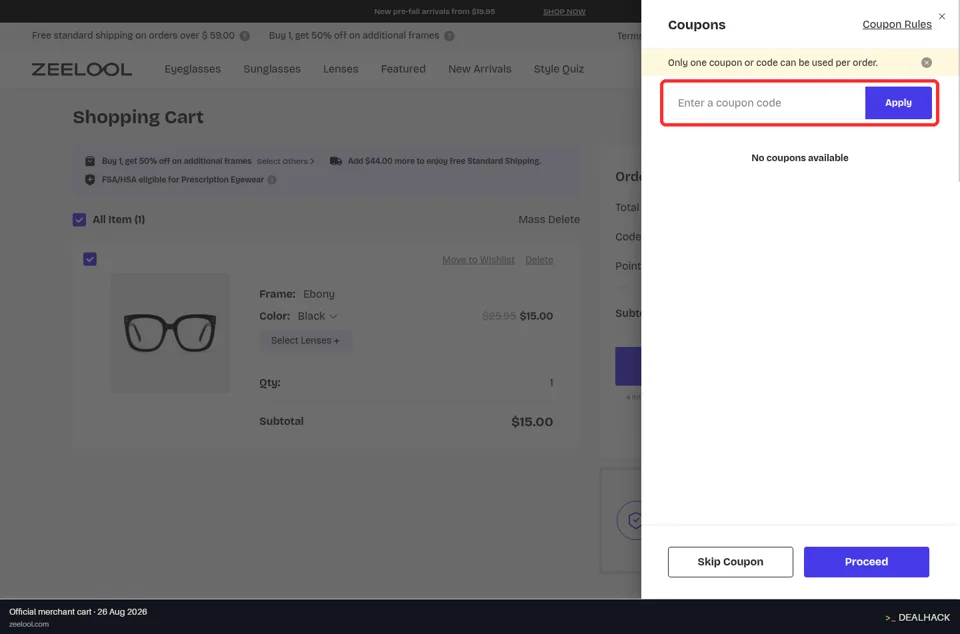Show FSA/HSA eligibility info

pos(272,180)
